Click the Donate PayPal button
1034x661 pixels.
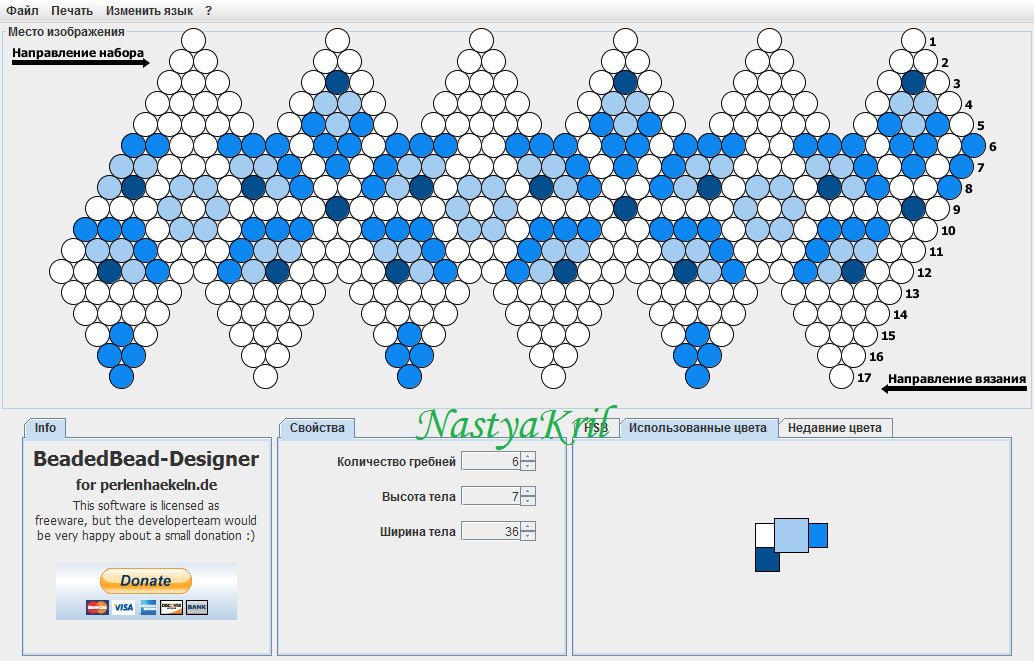146,581
